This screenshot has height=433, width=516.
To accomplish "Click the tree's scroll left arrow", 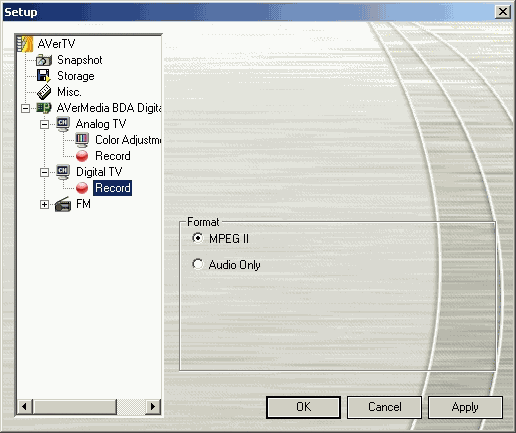I will (x=24, y=407).
